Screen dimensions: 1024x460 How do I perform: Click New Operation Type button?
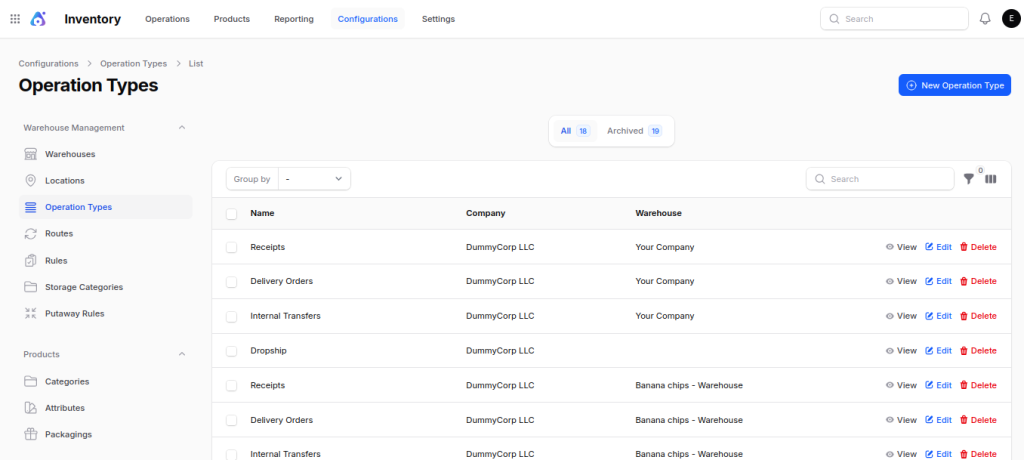(x=955, y=85)
